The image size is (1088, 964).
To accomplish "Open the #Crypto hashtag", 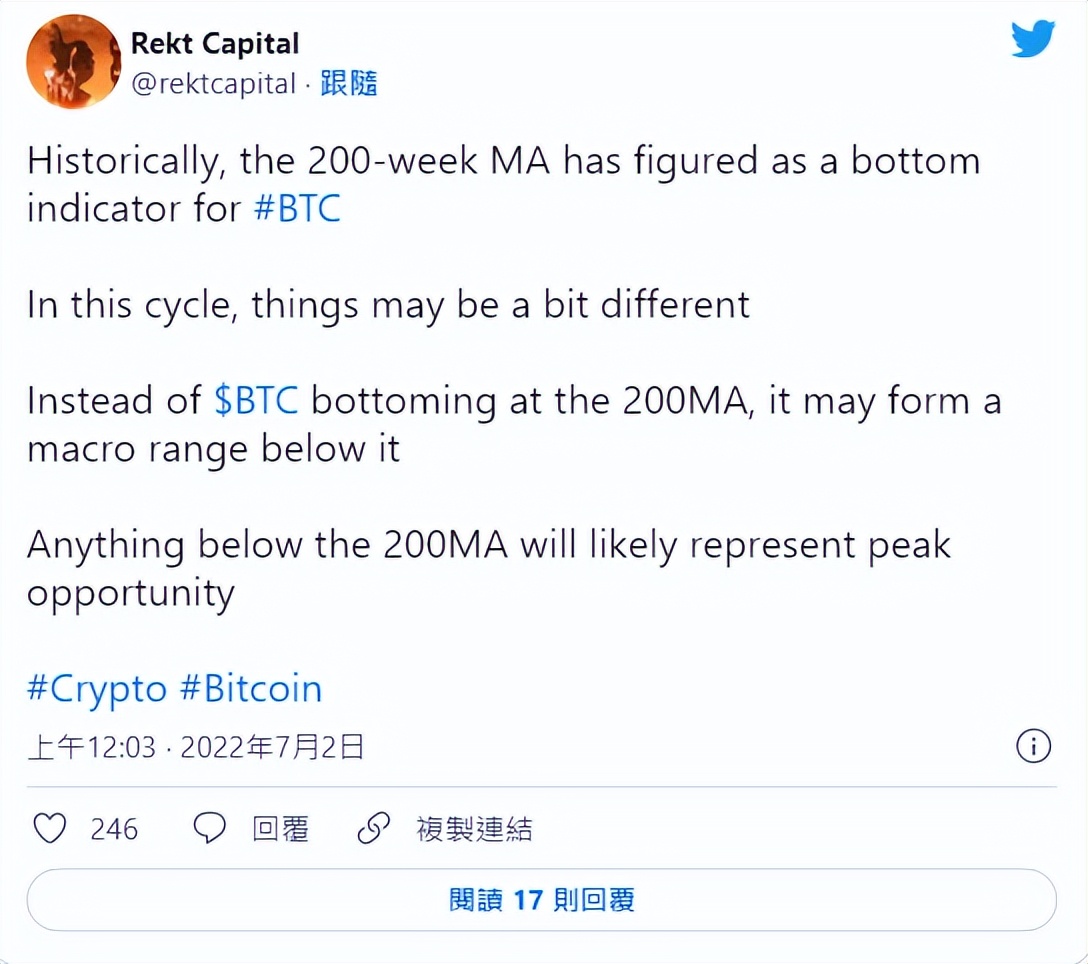I will point(96,689).
